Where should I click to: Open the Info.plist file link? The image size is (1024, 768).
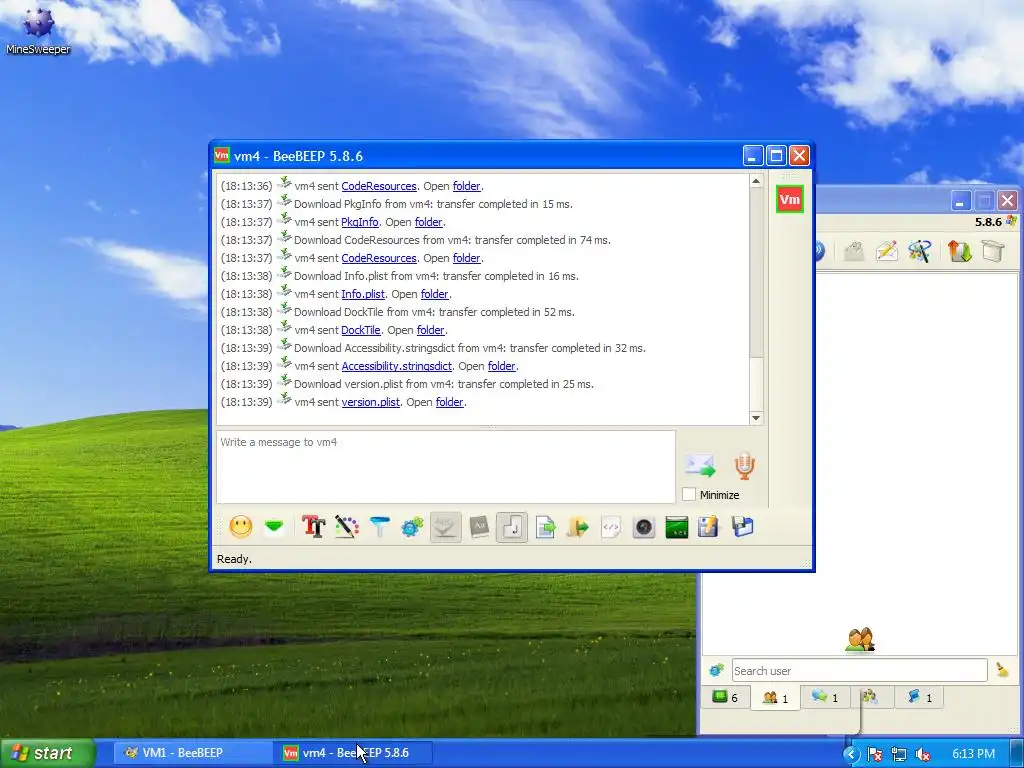363,294
